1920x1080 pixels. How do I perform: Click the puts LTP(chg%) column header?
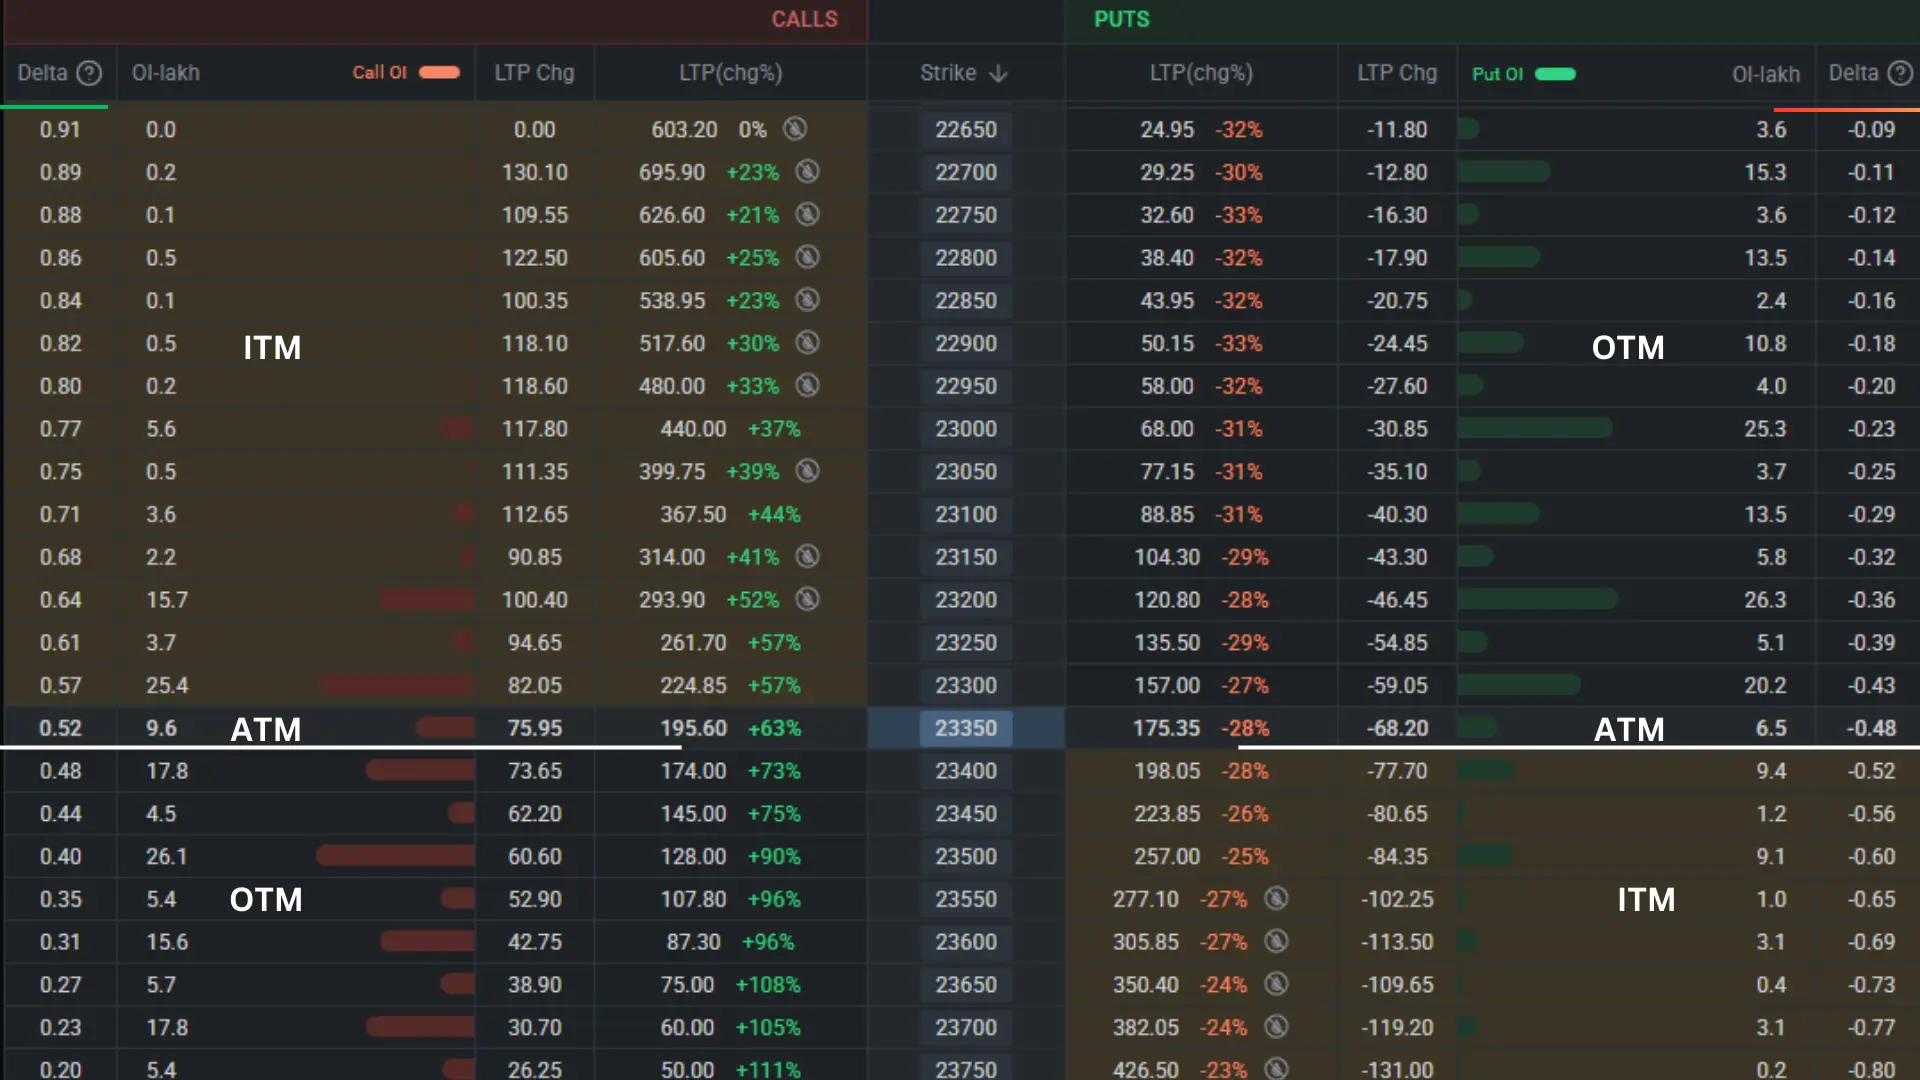1201,73
